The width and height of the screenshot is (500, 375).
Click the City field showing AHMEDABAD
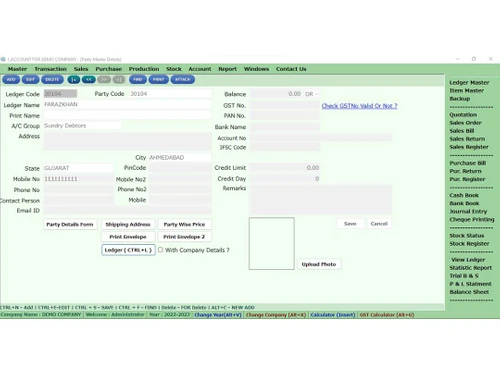(x=180, y=157)
